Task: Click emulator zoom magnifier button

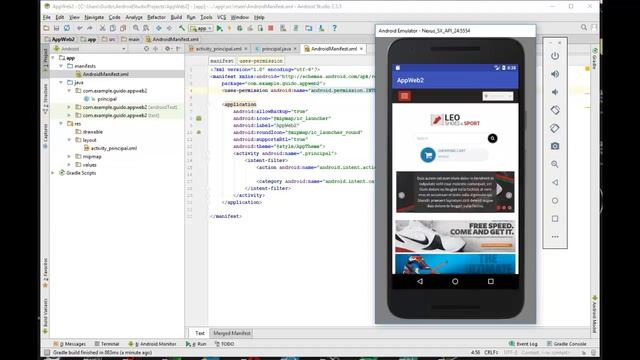Action: pyautogui.click(x=555, y=164)
